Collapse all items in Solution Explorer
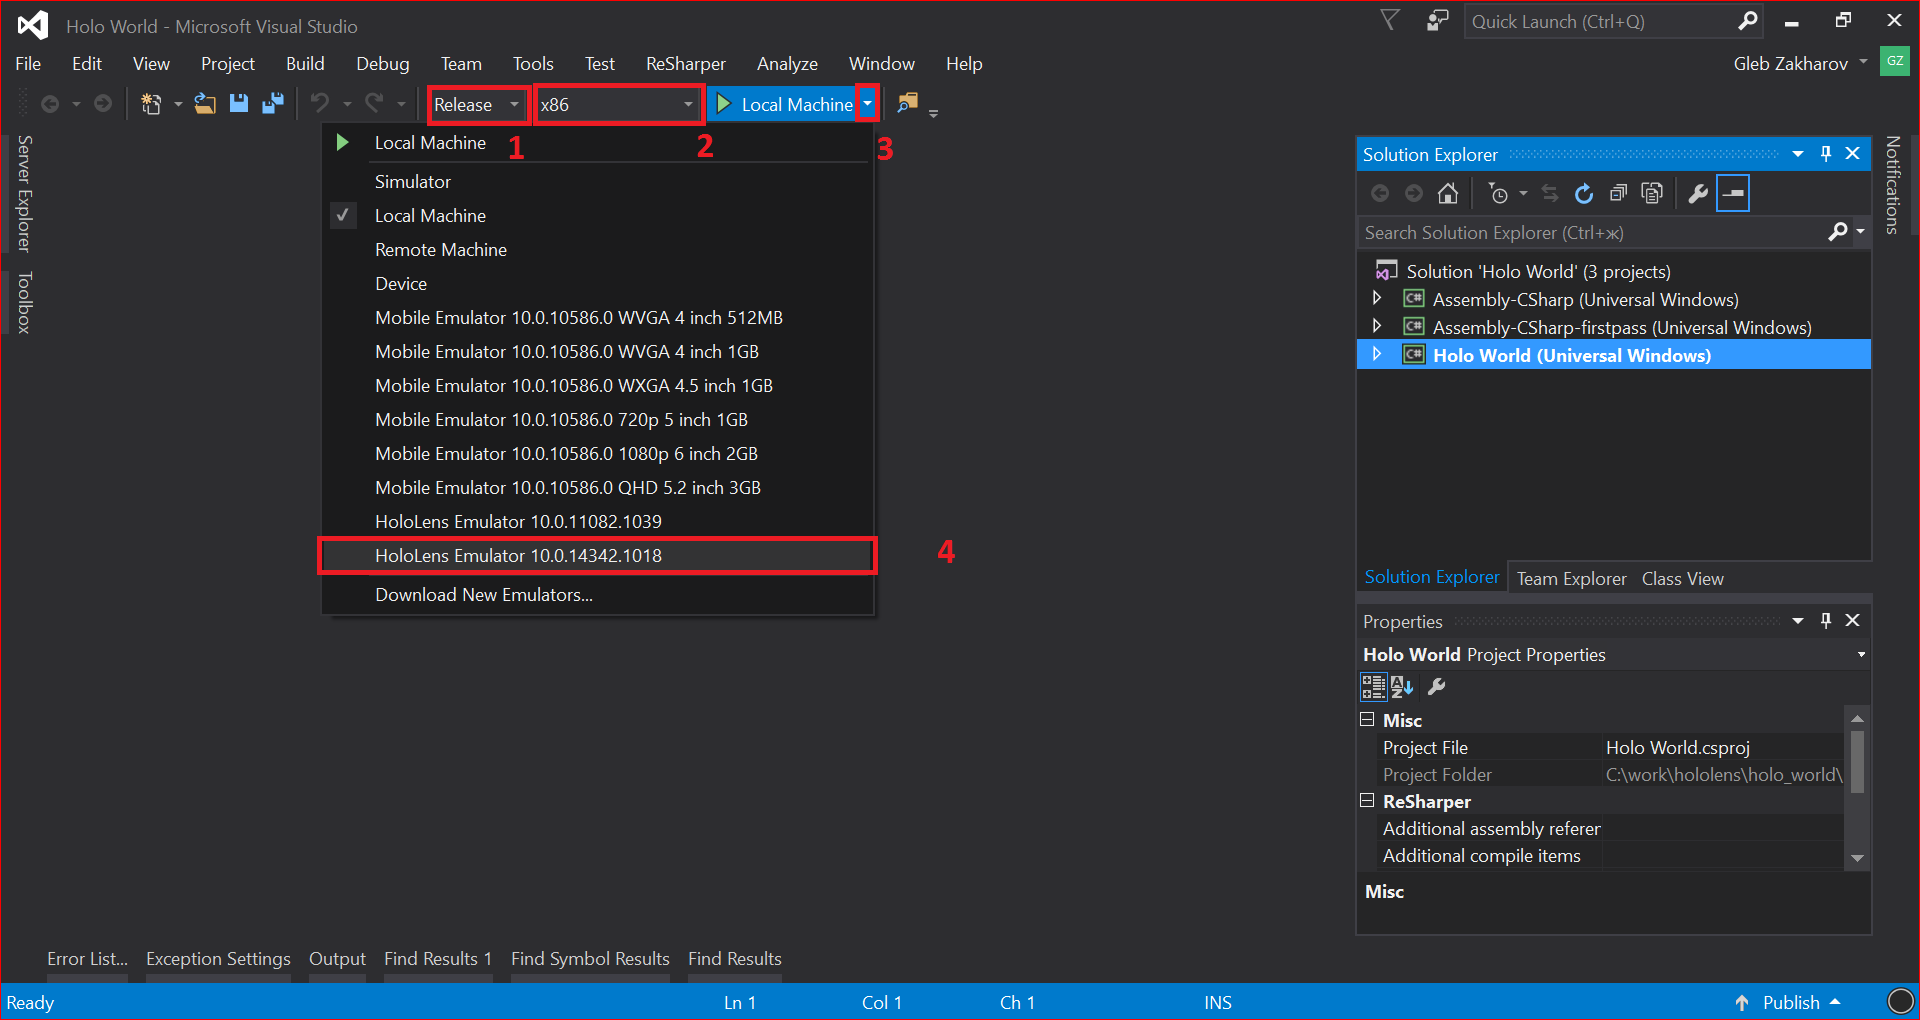The image size is (1920, 1020). click(1618, 193)
